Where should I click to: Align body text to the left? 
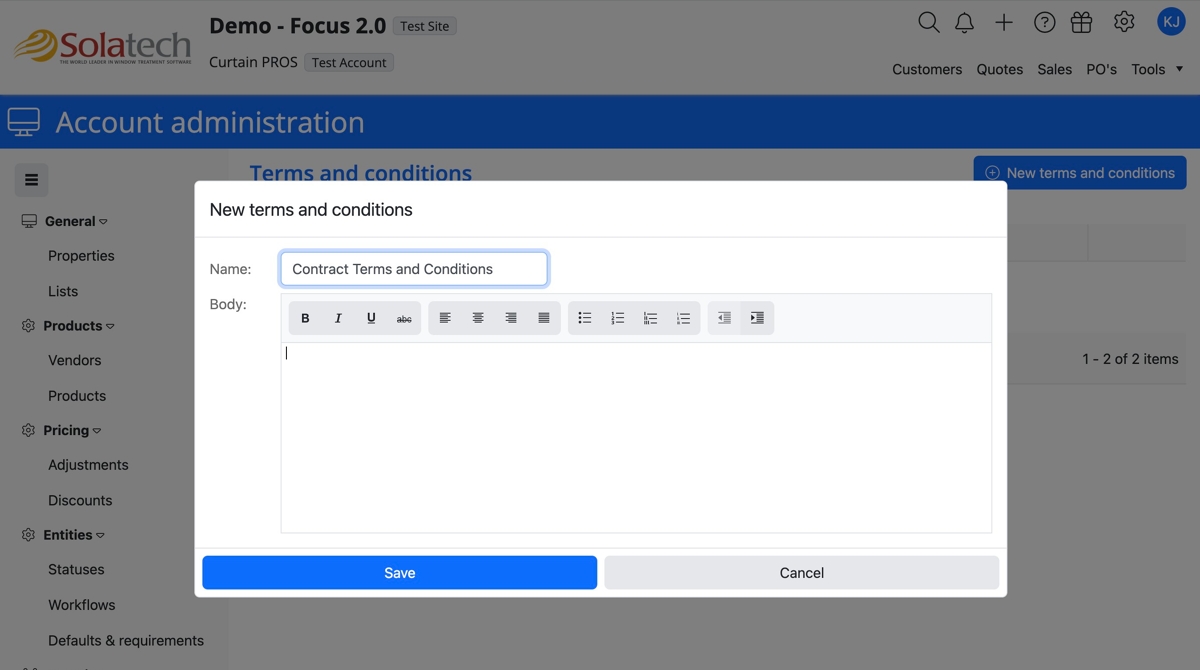[445, 318]
